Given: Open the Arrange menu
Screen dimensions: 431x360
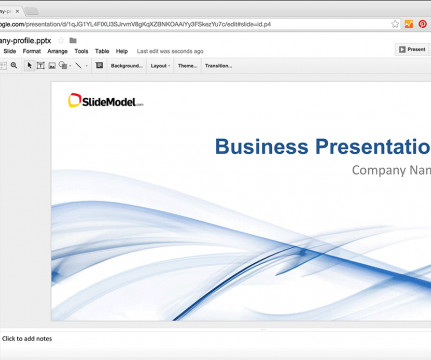Looking at the screenshot, I should coord(57,51).
